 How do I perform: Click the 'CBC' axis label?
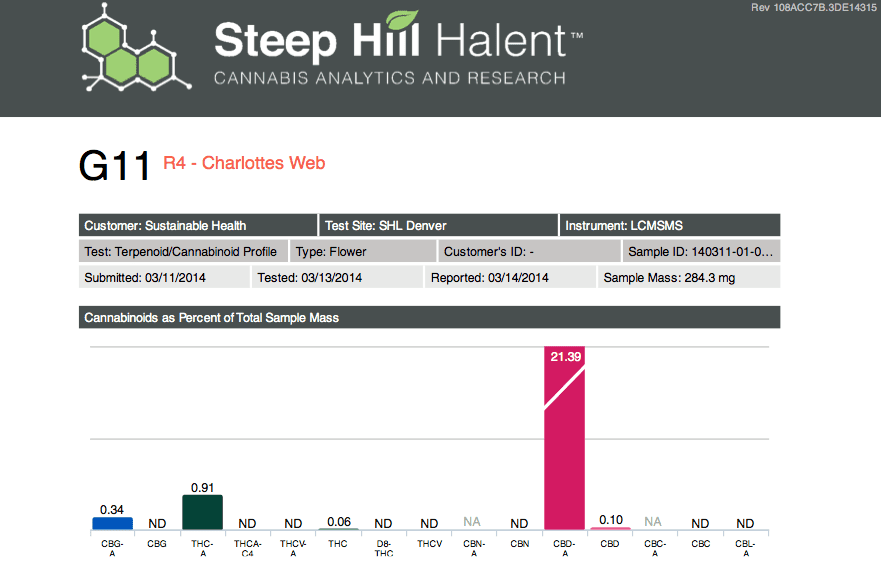[701, 544]
